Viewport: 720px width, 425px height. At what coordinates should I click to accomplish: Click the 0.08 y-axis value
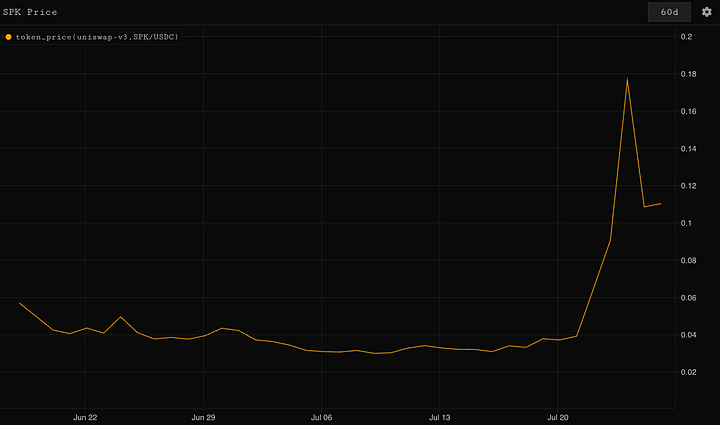pos(688,260)
